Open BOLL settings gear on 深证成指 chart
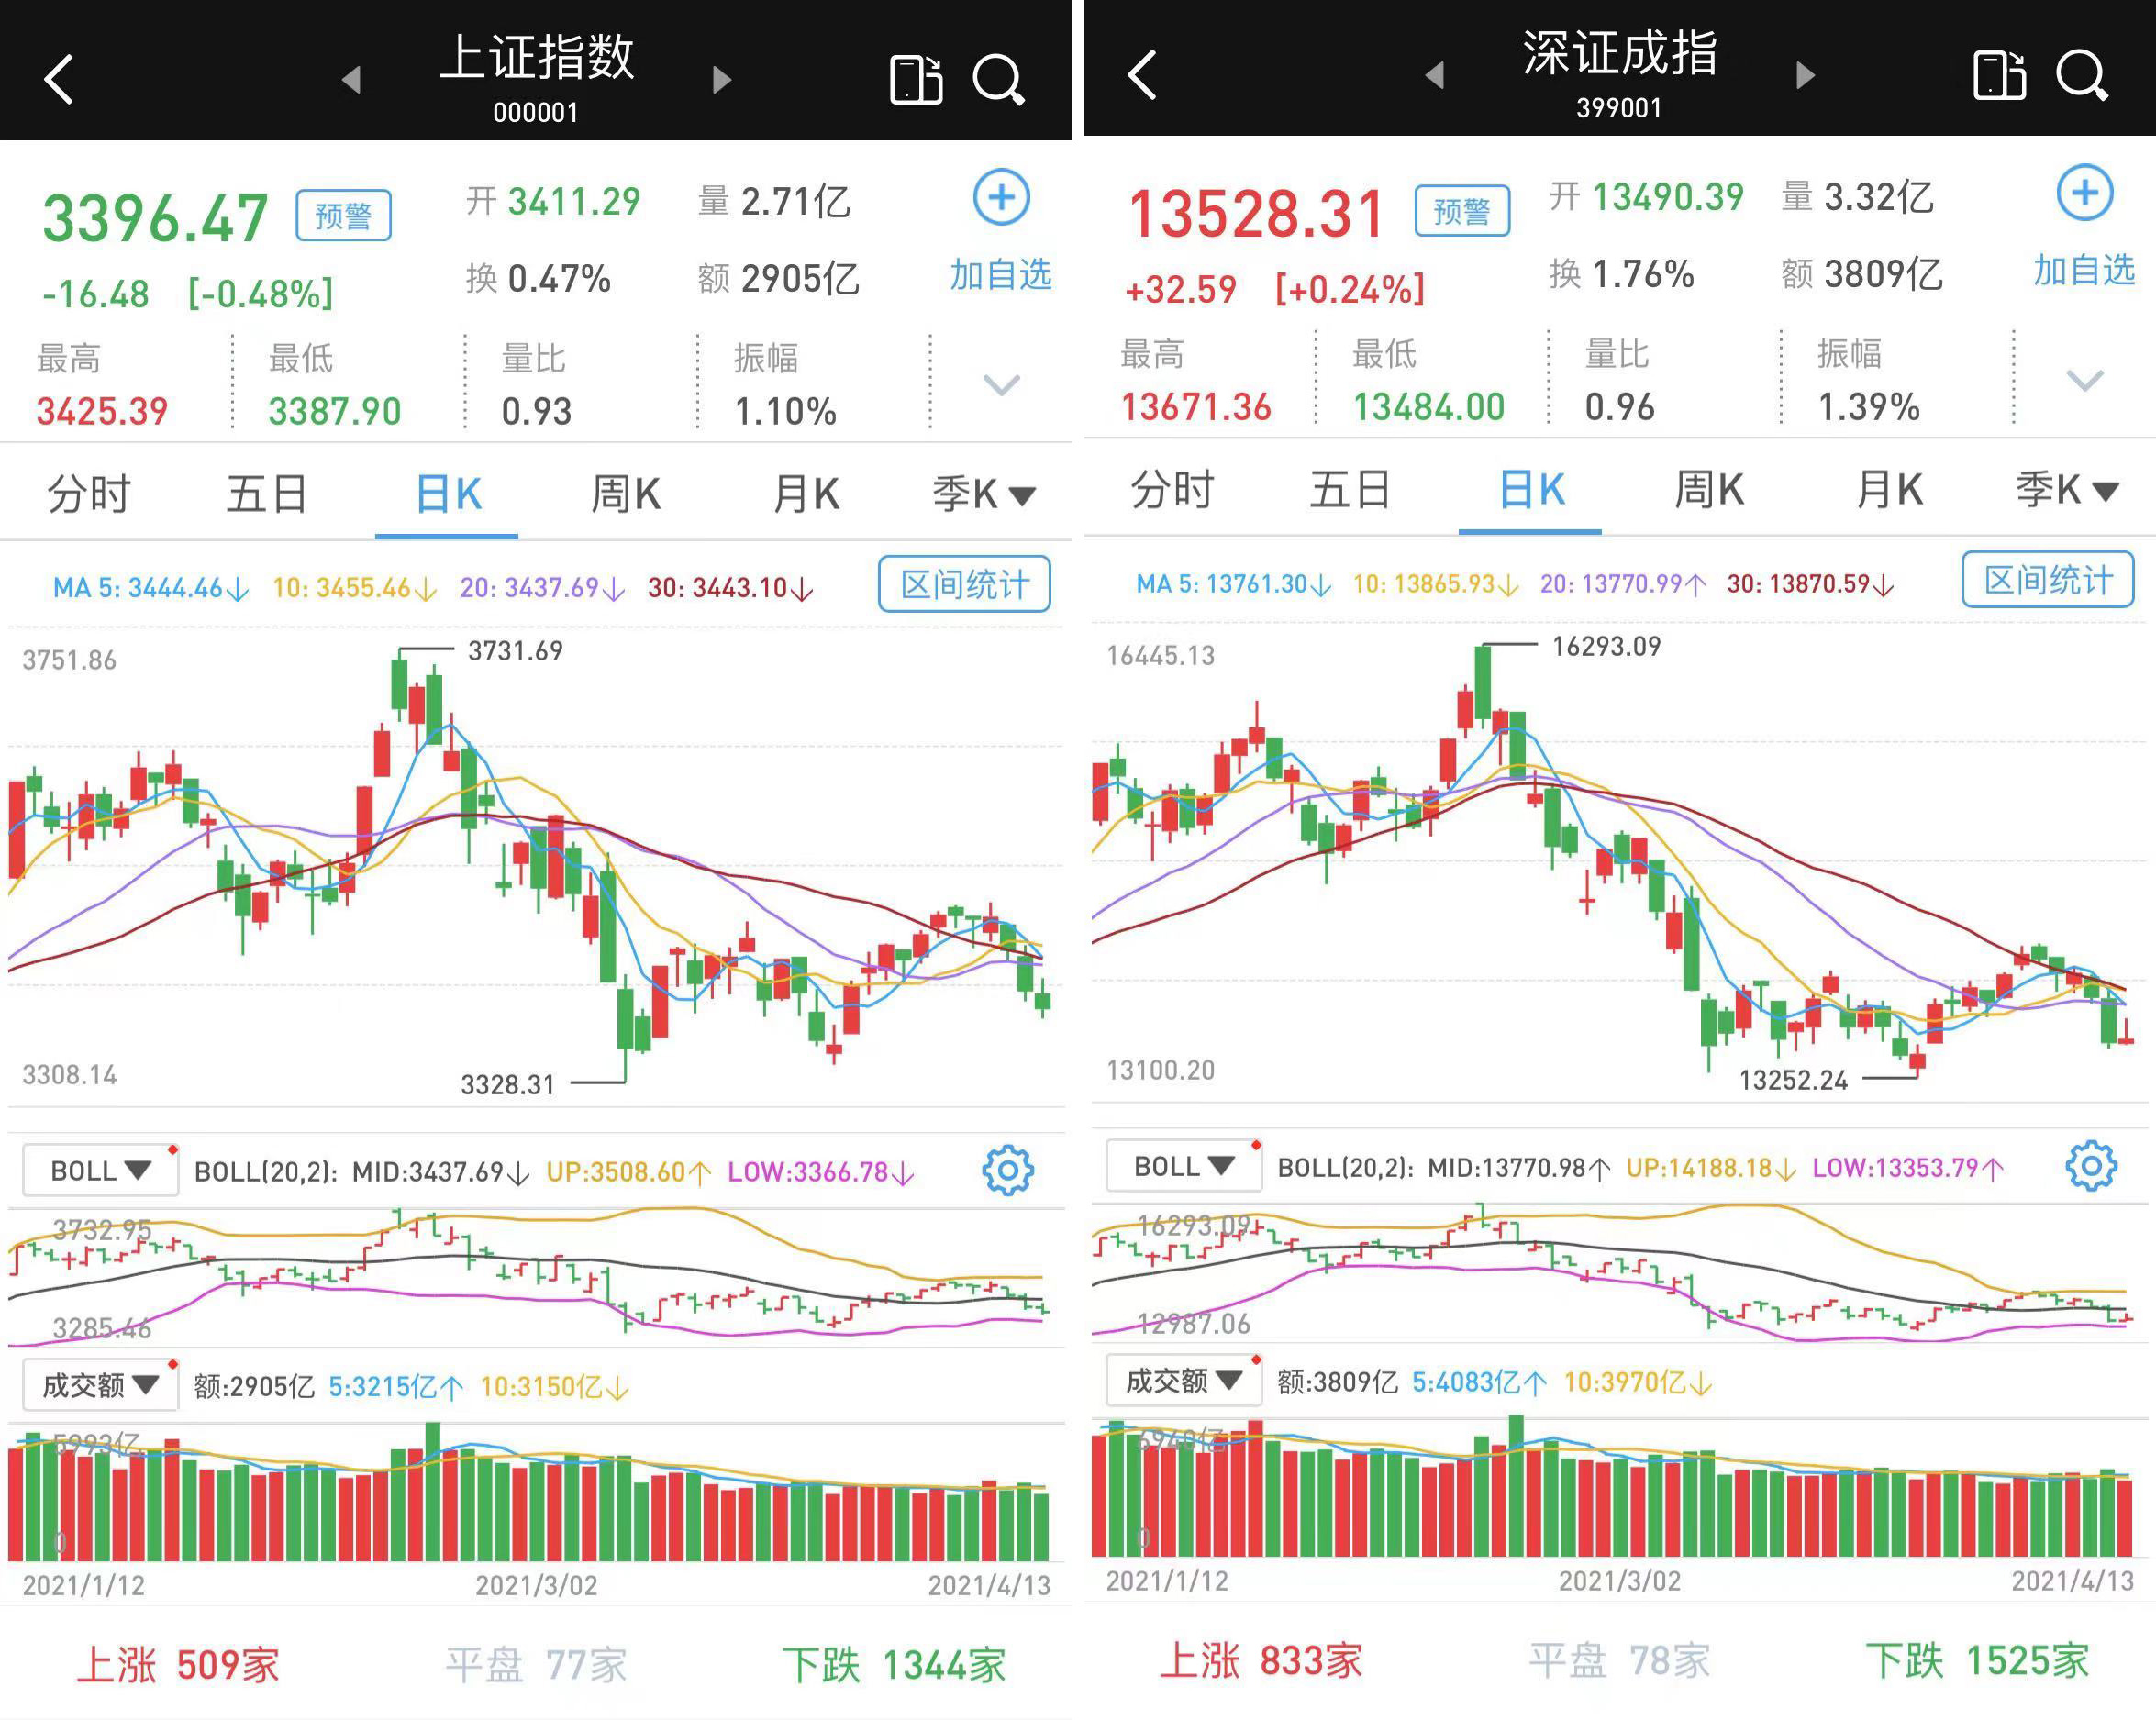 click(x=2090, y=1166)
